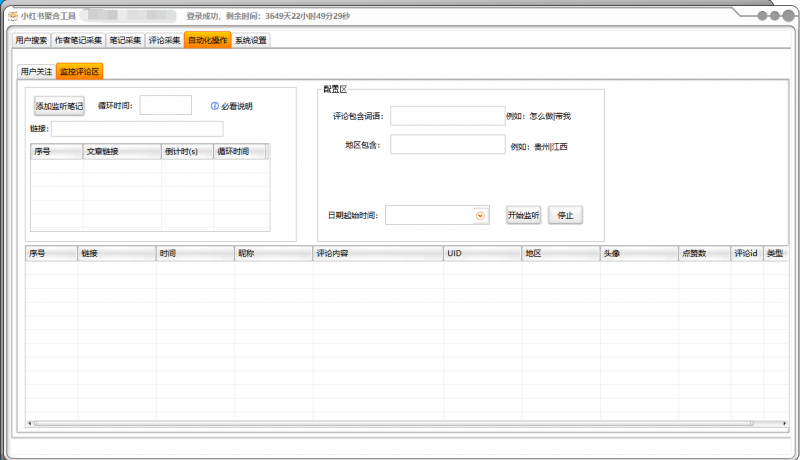Click the results table horizontal scrollbar track
Image resolution: width=800 pixels, height=460 pixels.
[407, 423]
